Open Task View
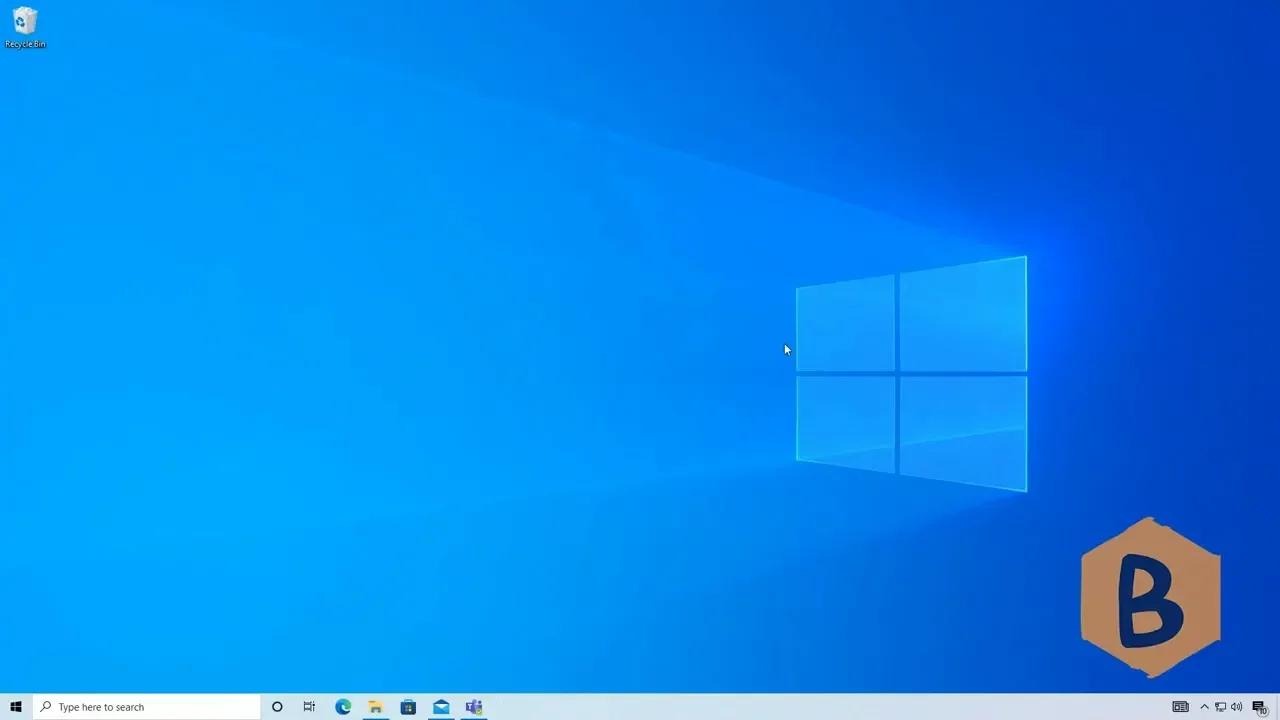1280x720 pixels. pyautogui.click(x=309, y=707)
